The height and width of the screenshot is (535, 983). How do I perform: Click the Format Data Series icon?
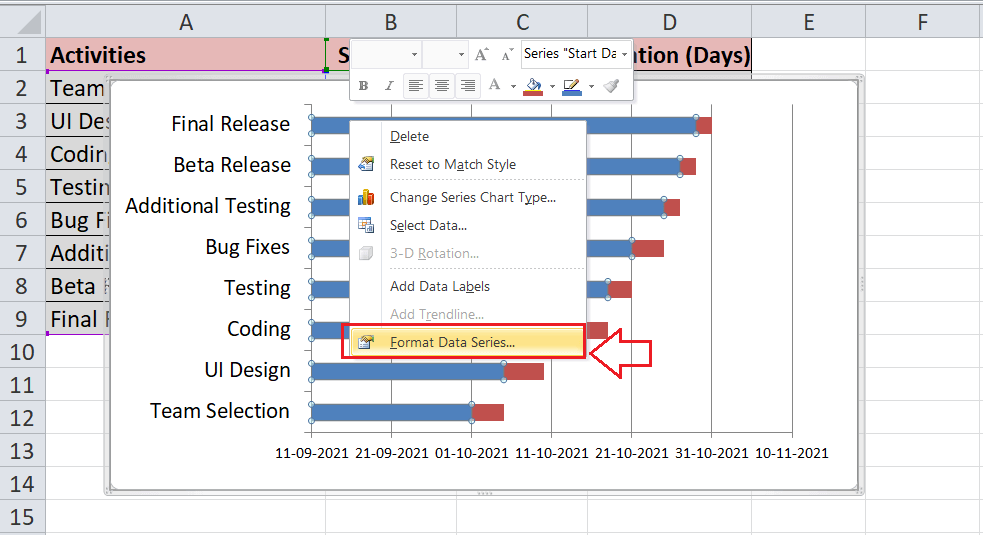click(x=366, y=342)
